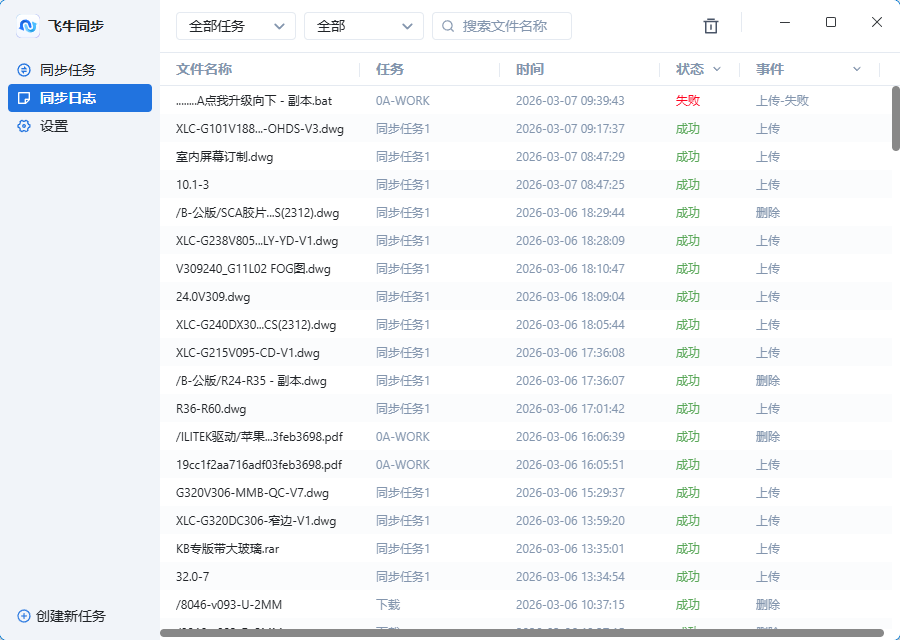
Task: Click the gear icon beside 设置
Action: (x=24, y=126)
